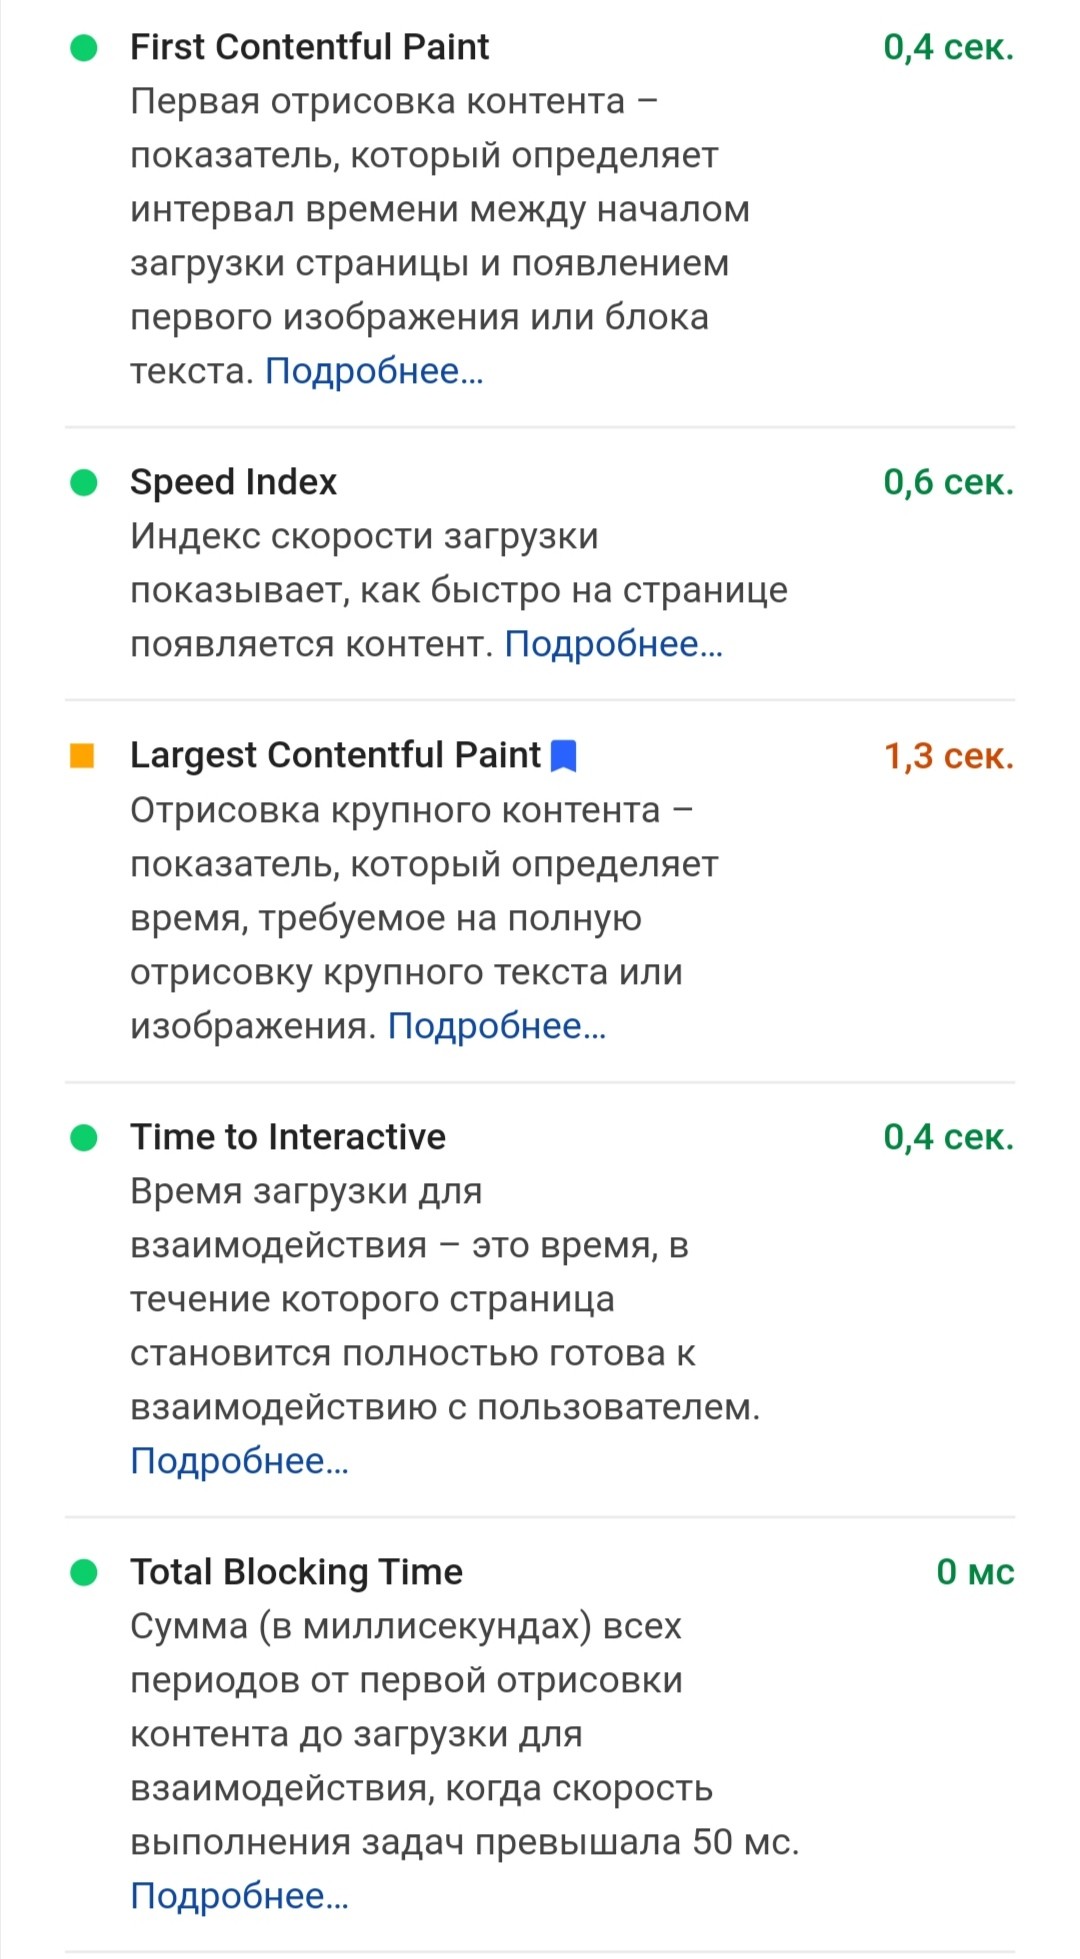Image resolution: width=1080 pixels, height=1959 pixels.
Task: Select the Time to Interactive title
Action: 288,1137
